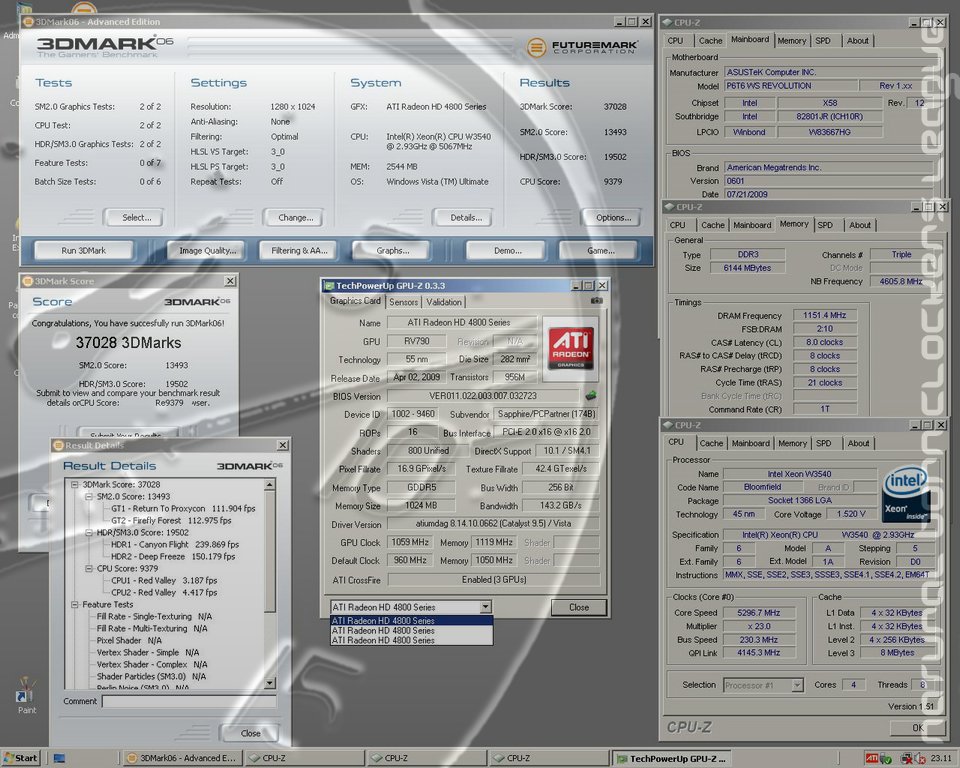The width and height of the screenshot is (960, 768).
Task: Click the muted volume tray icon
Action: coord(919,758)
